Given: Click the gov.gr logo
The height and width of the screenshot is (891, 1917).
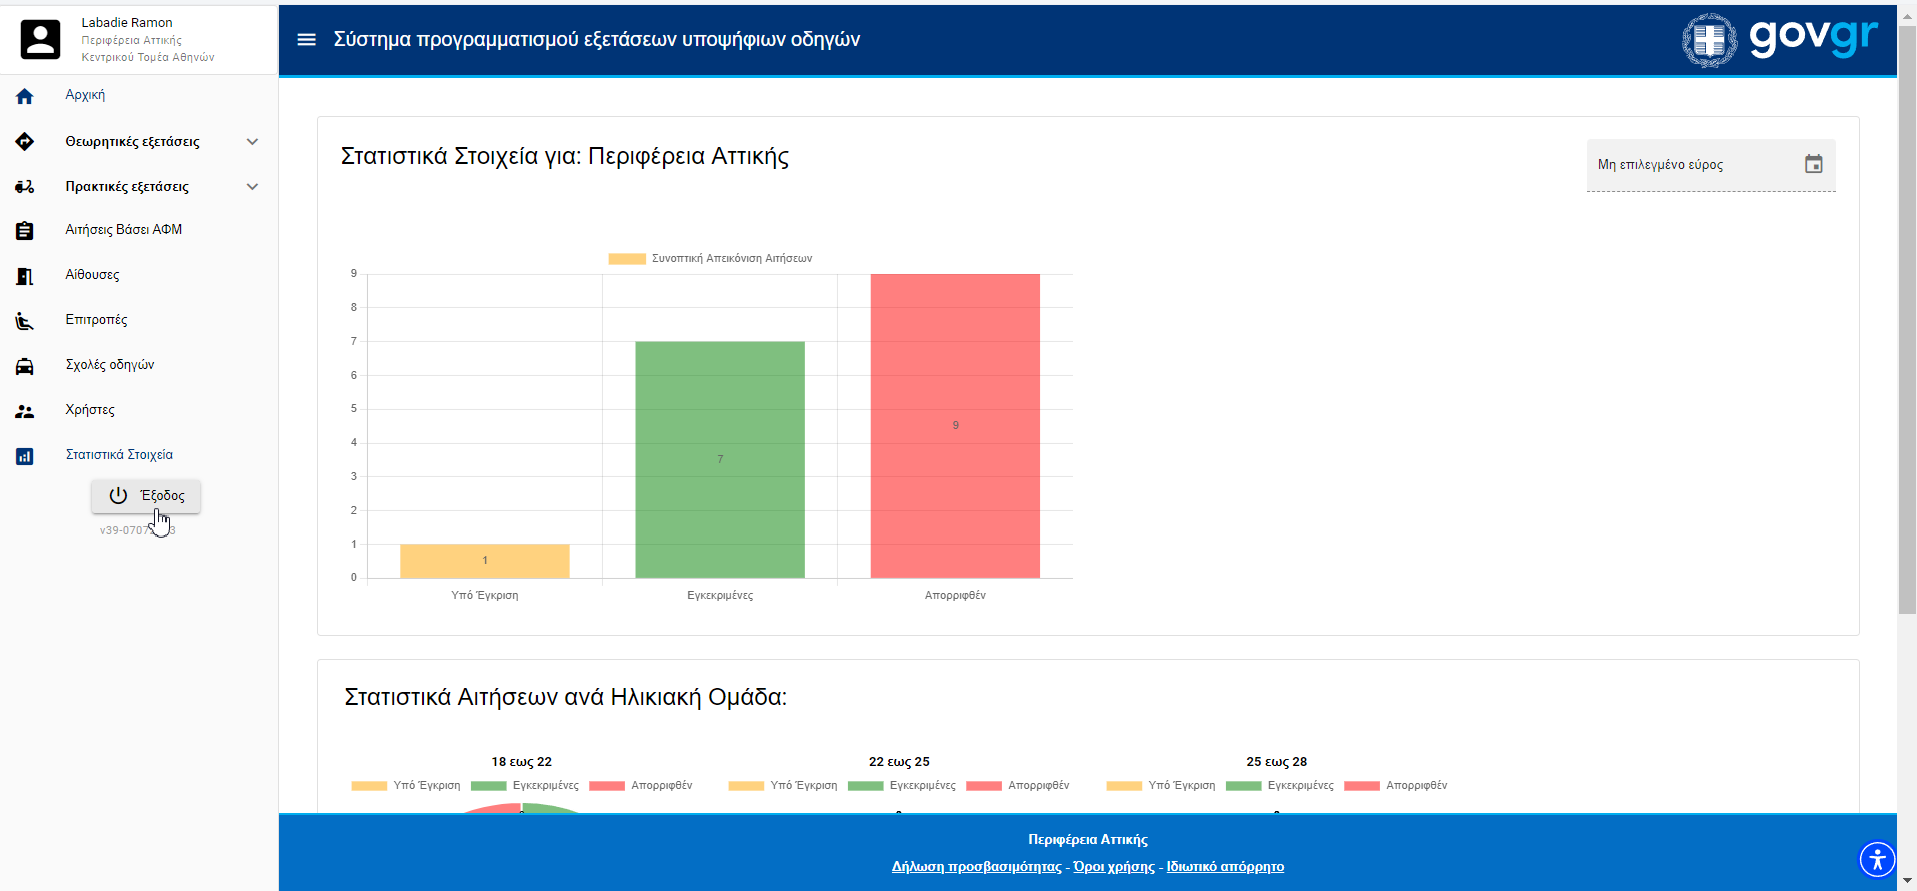Looking at the screenshot, I should pos(1780,40).
